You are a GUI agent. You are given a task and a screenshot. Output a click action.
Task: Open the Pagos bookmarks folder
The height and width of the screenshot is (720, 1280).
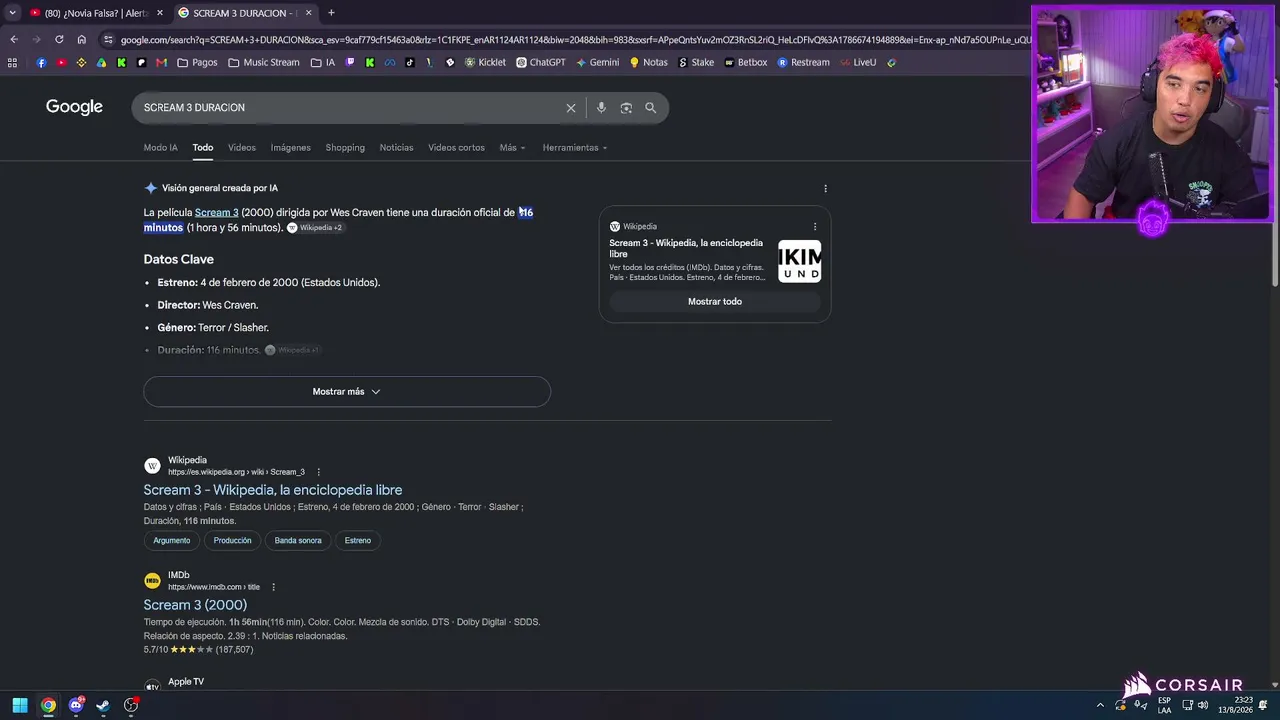(x=197, y=62)
